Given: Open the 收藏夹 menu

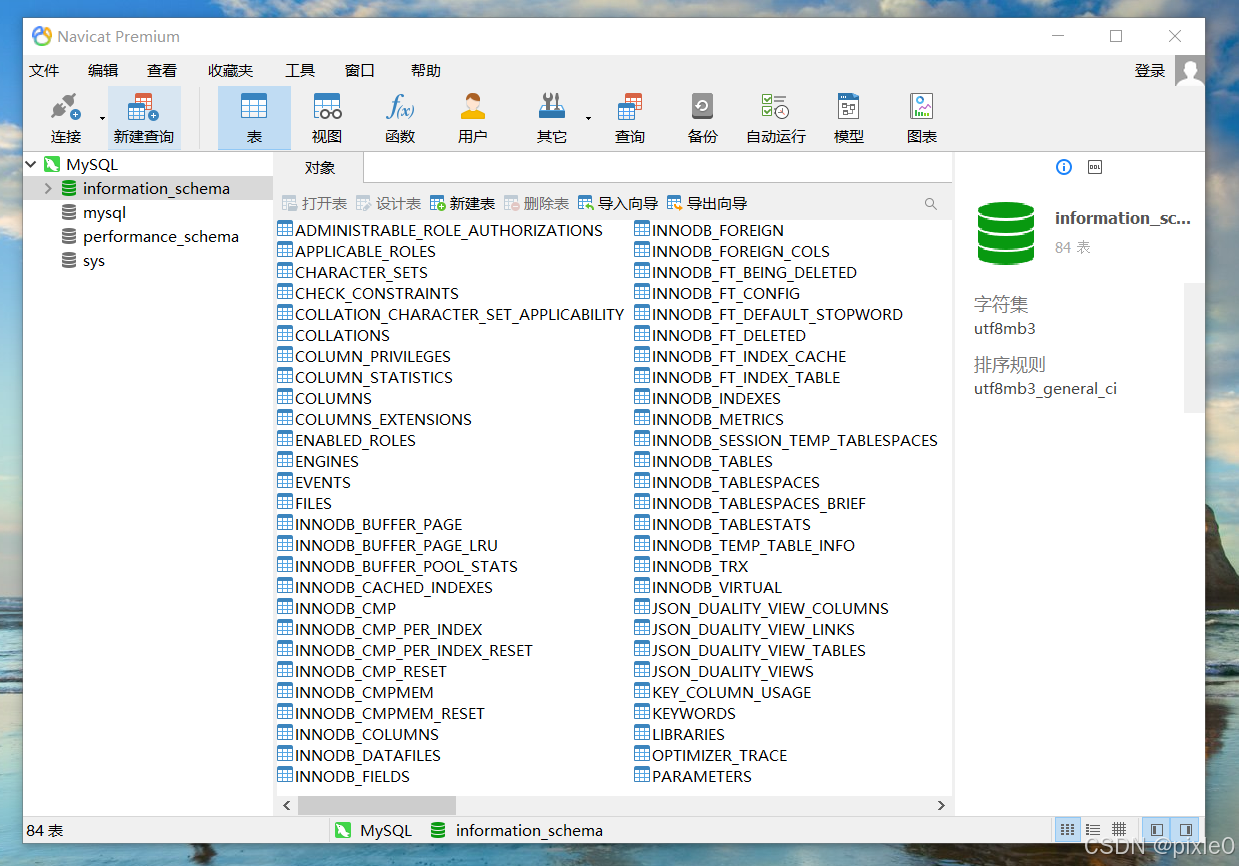Looking at the screenshot, I should (231, 71).
